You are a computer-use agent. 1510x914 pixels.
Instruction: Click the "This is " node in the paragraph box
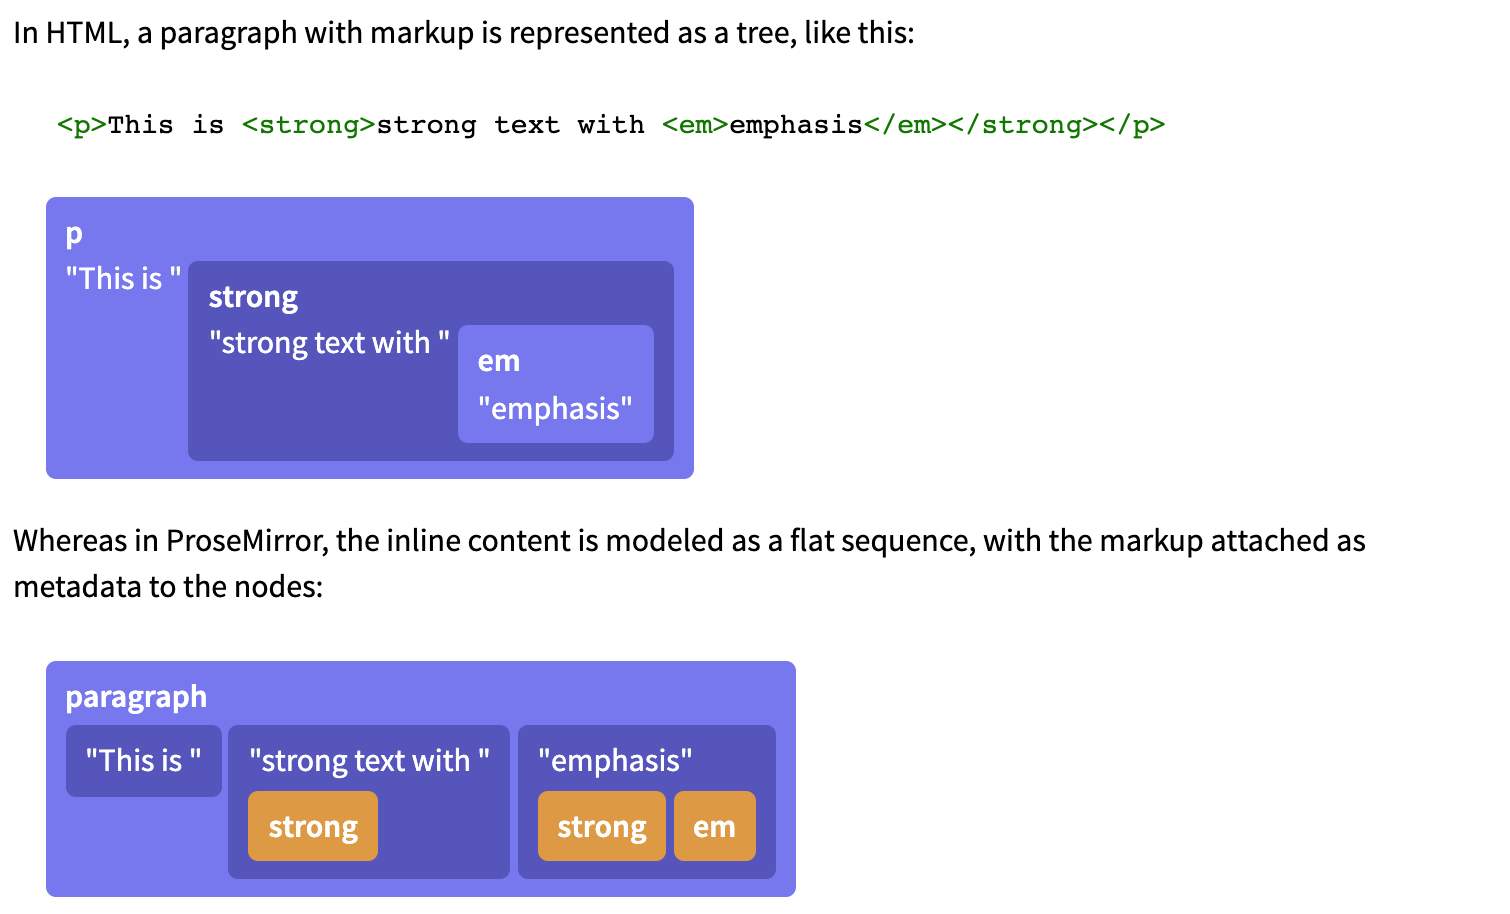(x=144, y=761)
